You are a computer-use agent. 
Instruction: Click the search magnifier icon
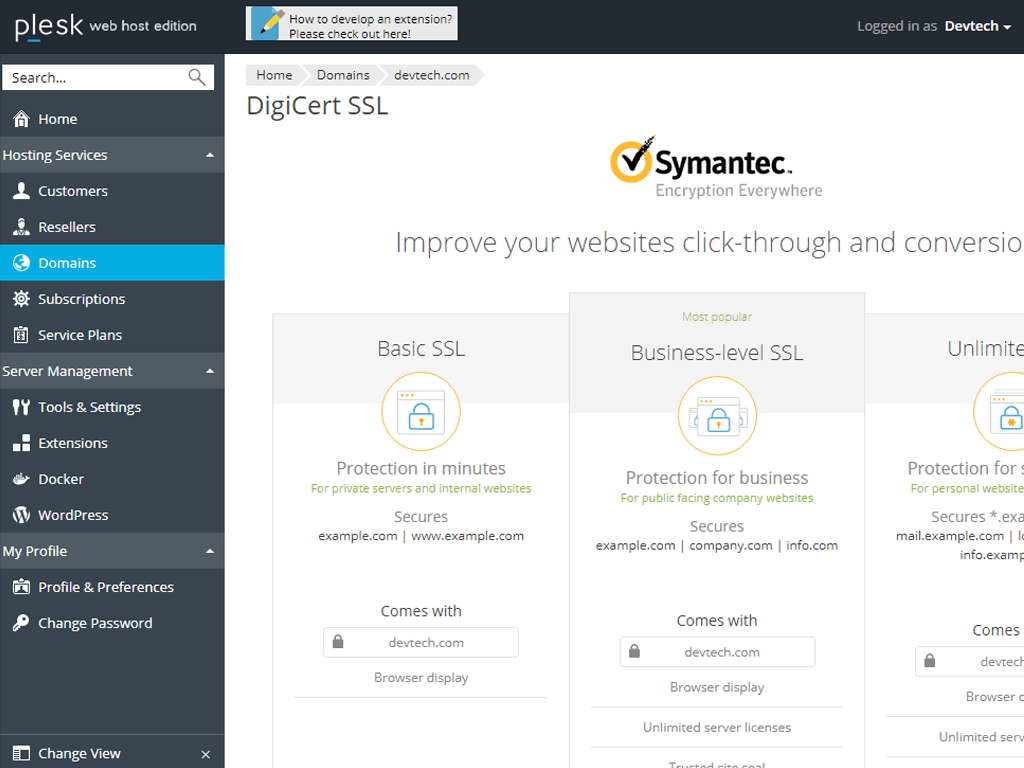(197, 77)
